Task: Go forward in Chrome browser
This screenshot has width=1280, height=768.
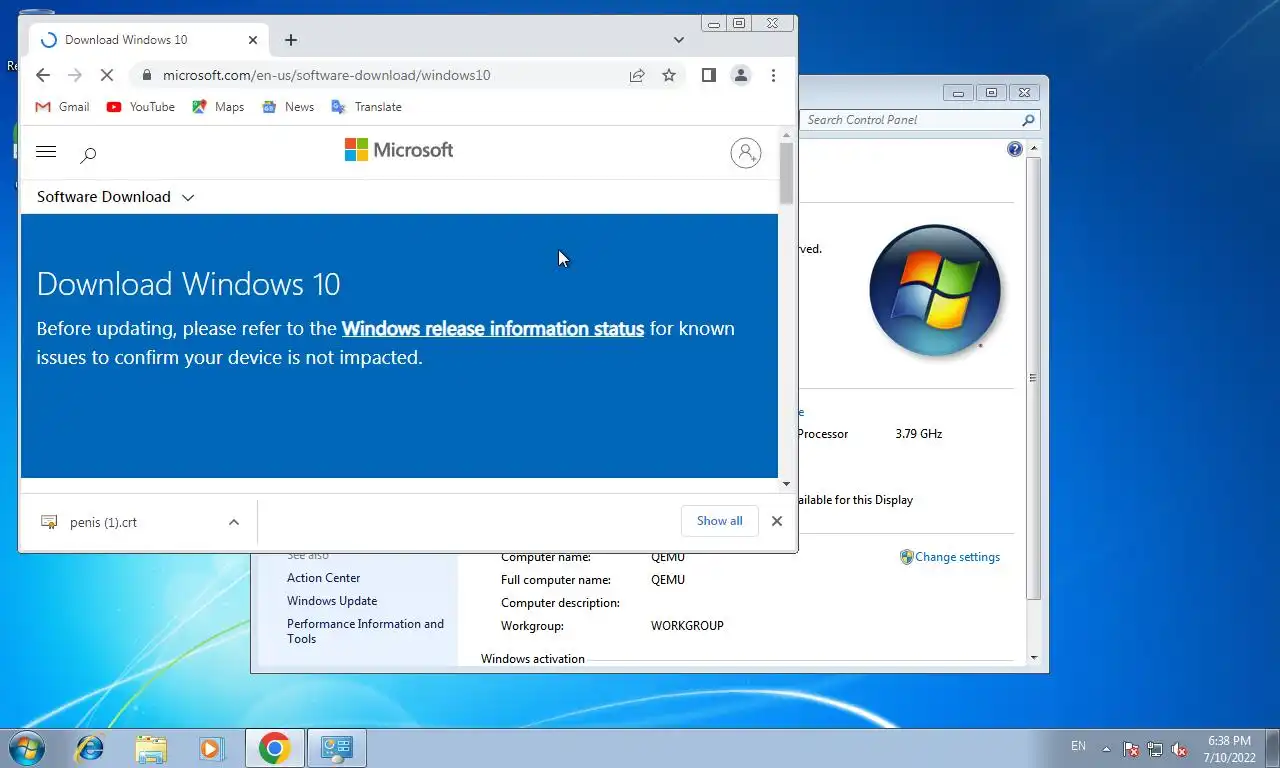Action: 74,75
